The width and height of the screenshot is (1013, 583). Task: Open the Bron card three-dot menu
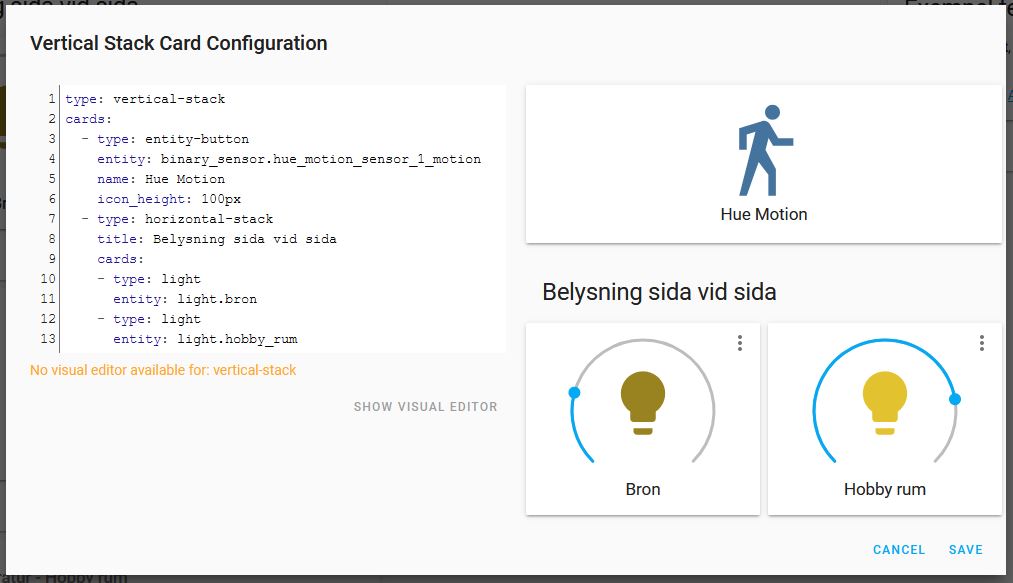click(x=740, y=343)
